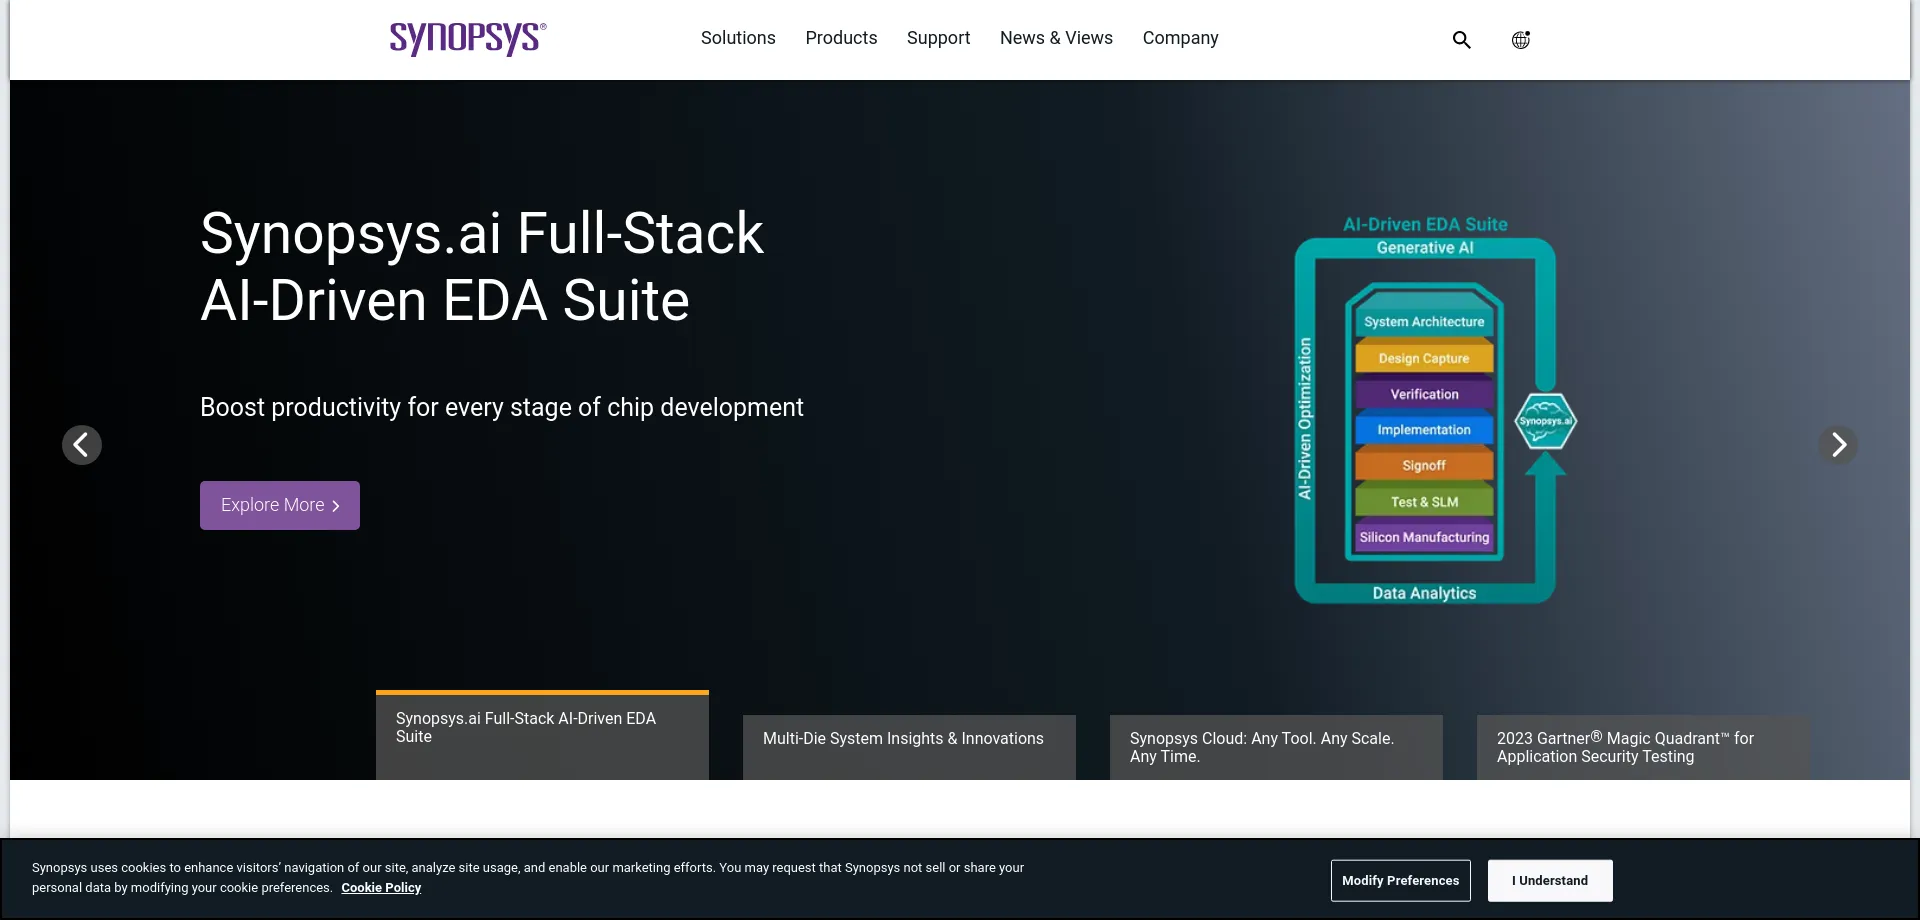Click 'Signoff' block in diagram
The width and height of the screenshot is (1920, 920).
pos(1424,466)
